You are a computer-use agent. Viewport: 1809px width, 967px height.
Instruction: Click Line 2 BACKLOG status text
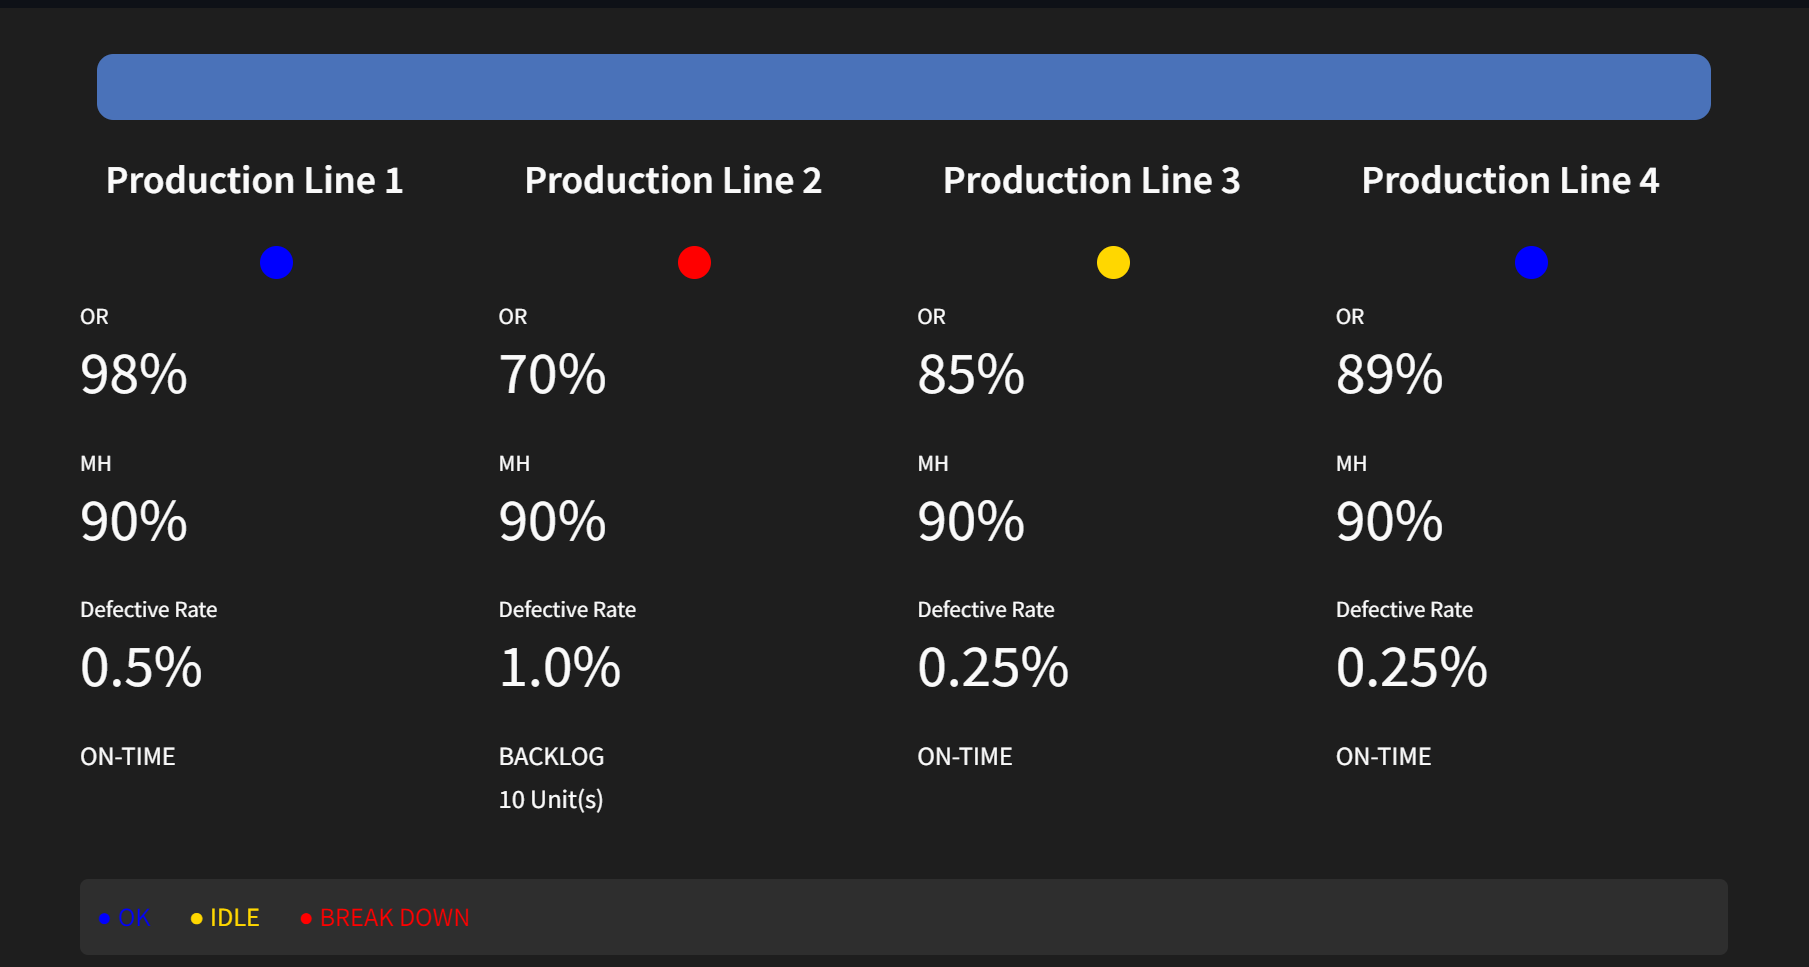[x=551, y=757]
